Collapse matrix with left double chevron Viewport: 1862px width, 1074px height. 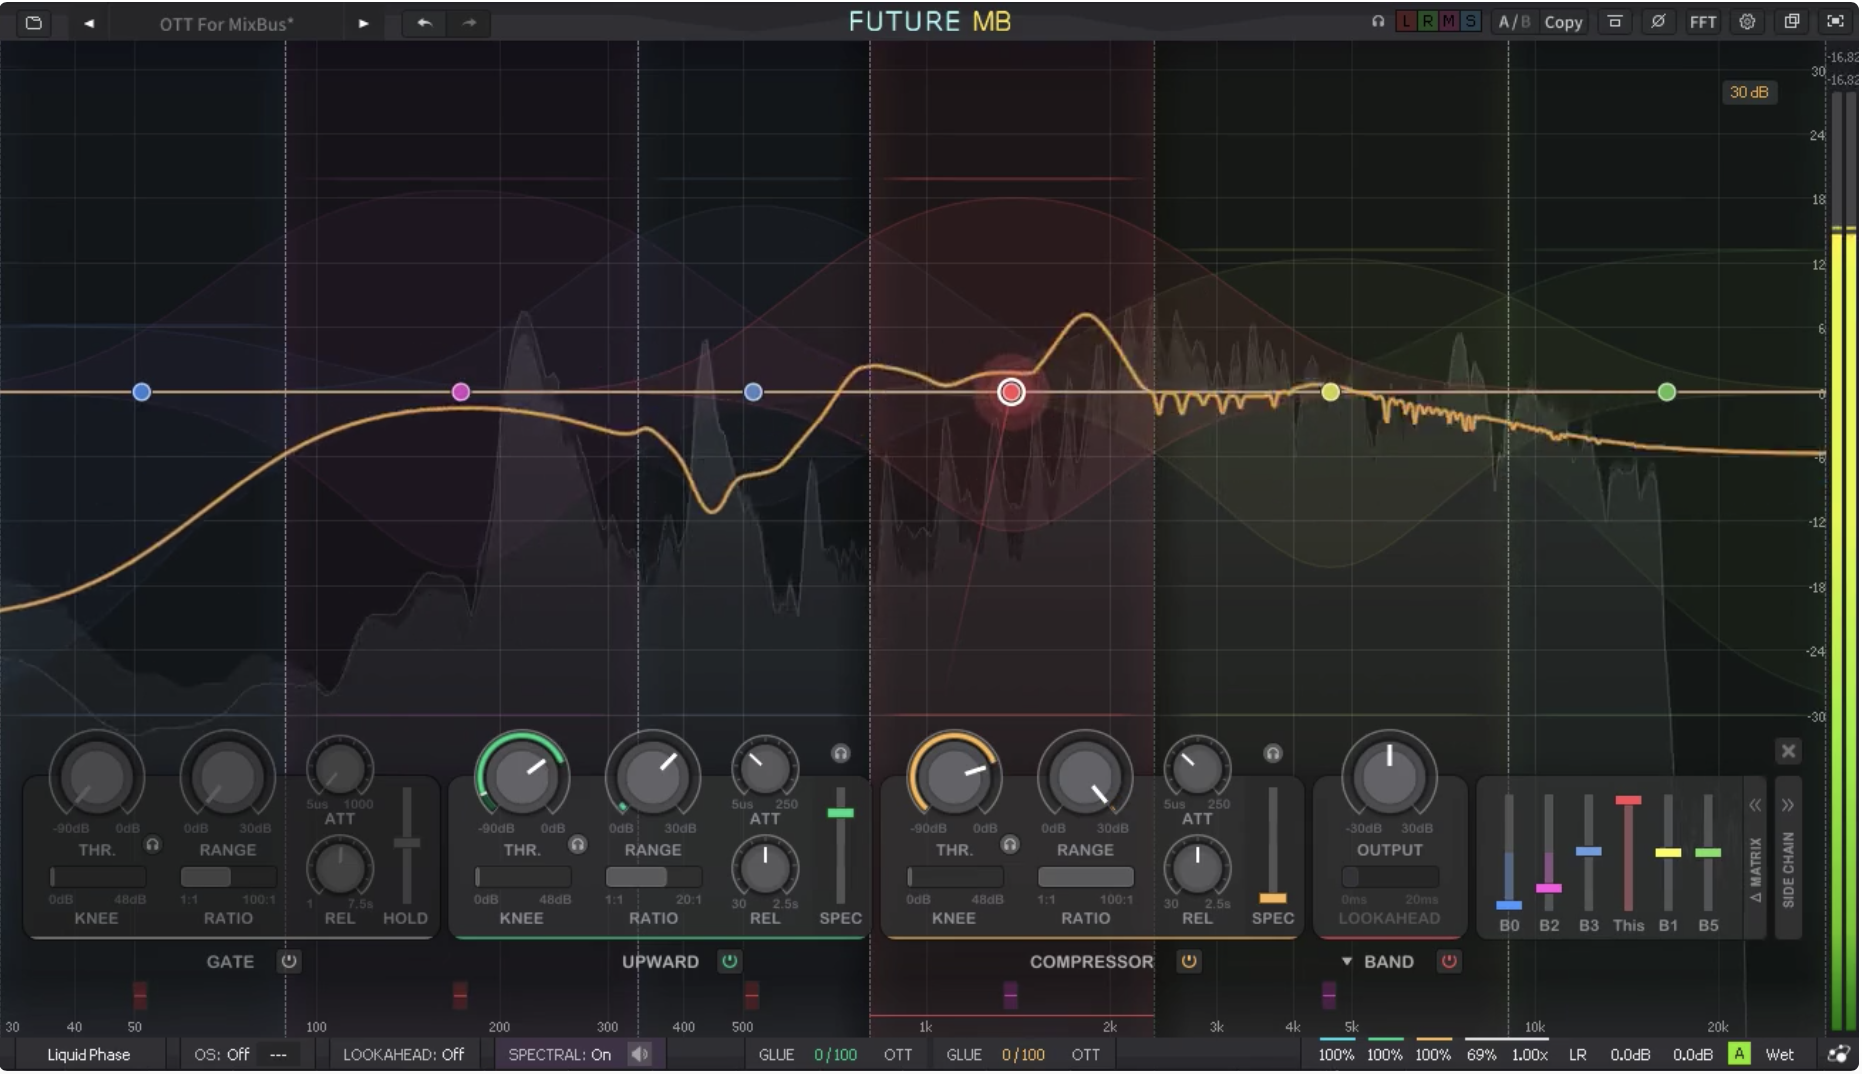click(1755, 805)
